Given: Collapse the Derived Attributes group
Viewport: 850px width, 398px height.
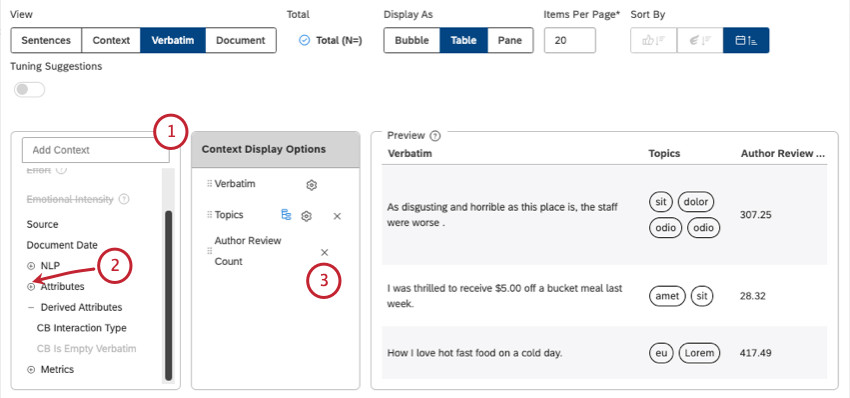Looking at the screenshot, I should 31,307.
